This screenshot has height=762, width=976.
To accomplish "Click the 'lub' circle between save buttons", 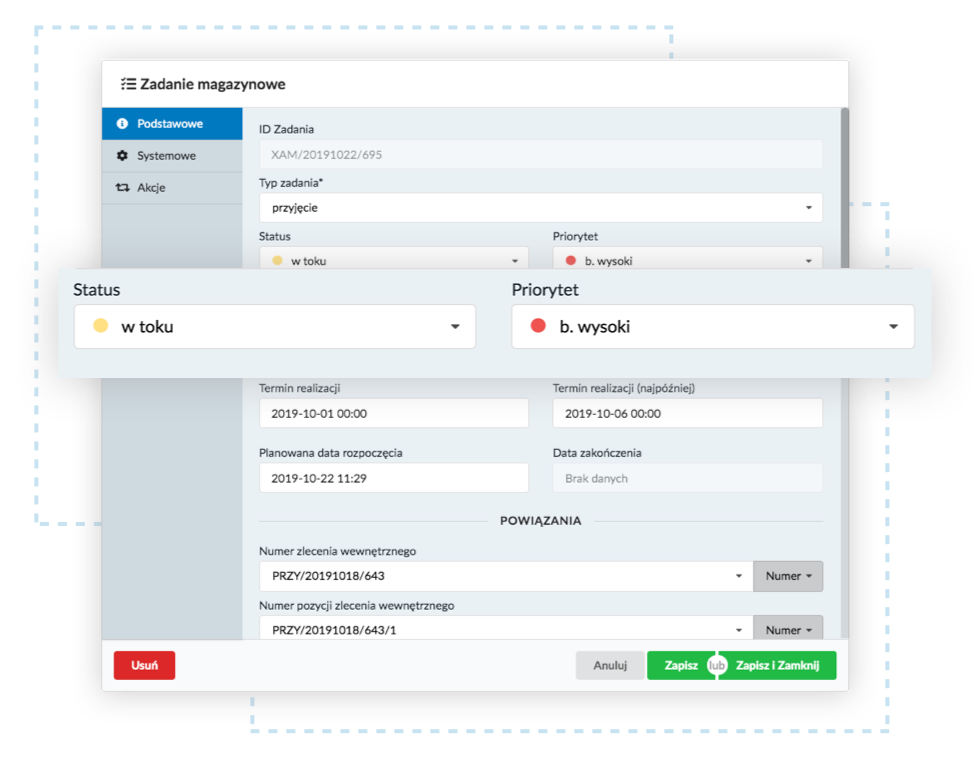I will [717, 666].
